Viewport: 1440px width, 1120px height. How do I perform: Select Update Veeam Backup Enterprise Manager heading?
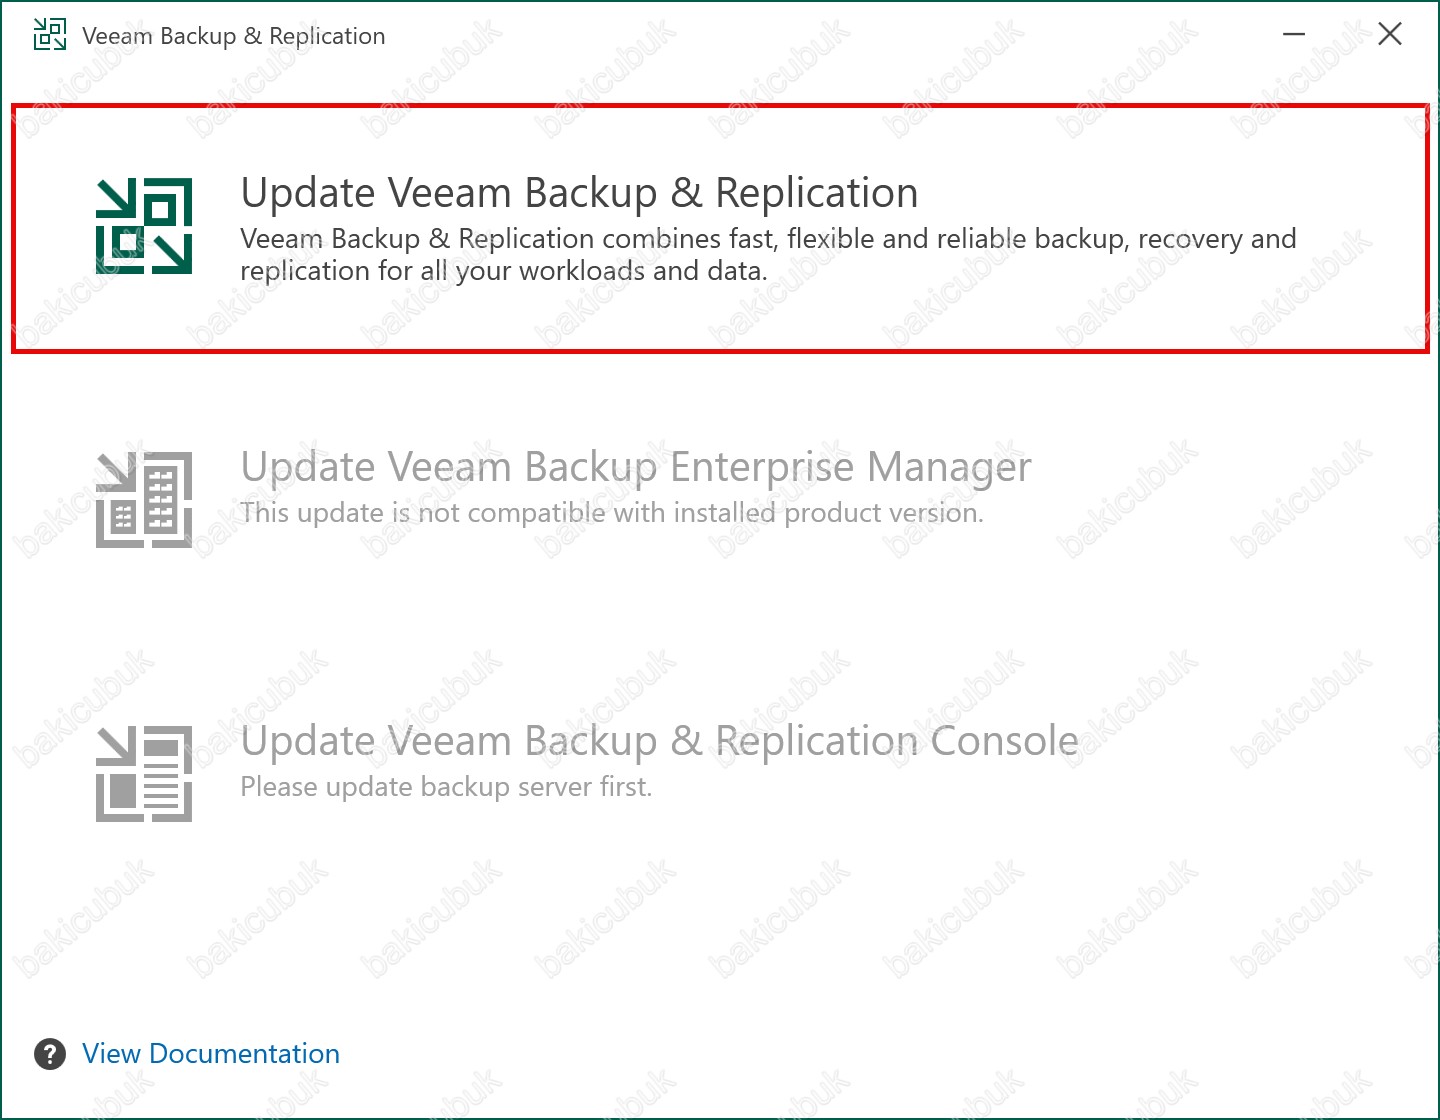(x=636, y=467)
